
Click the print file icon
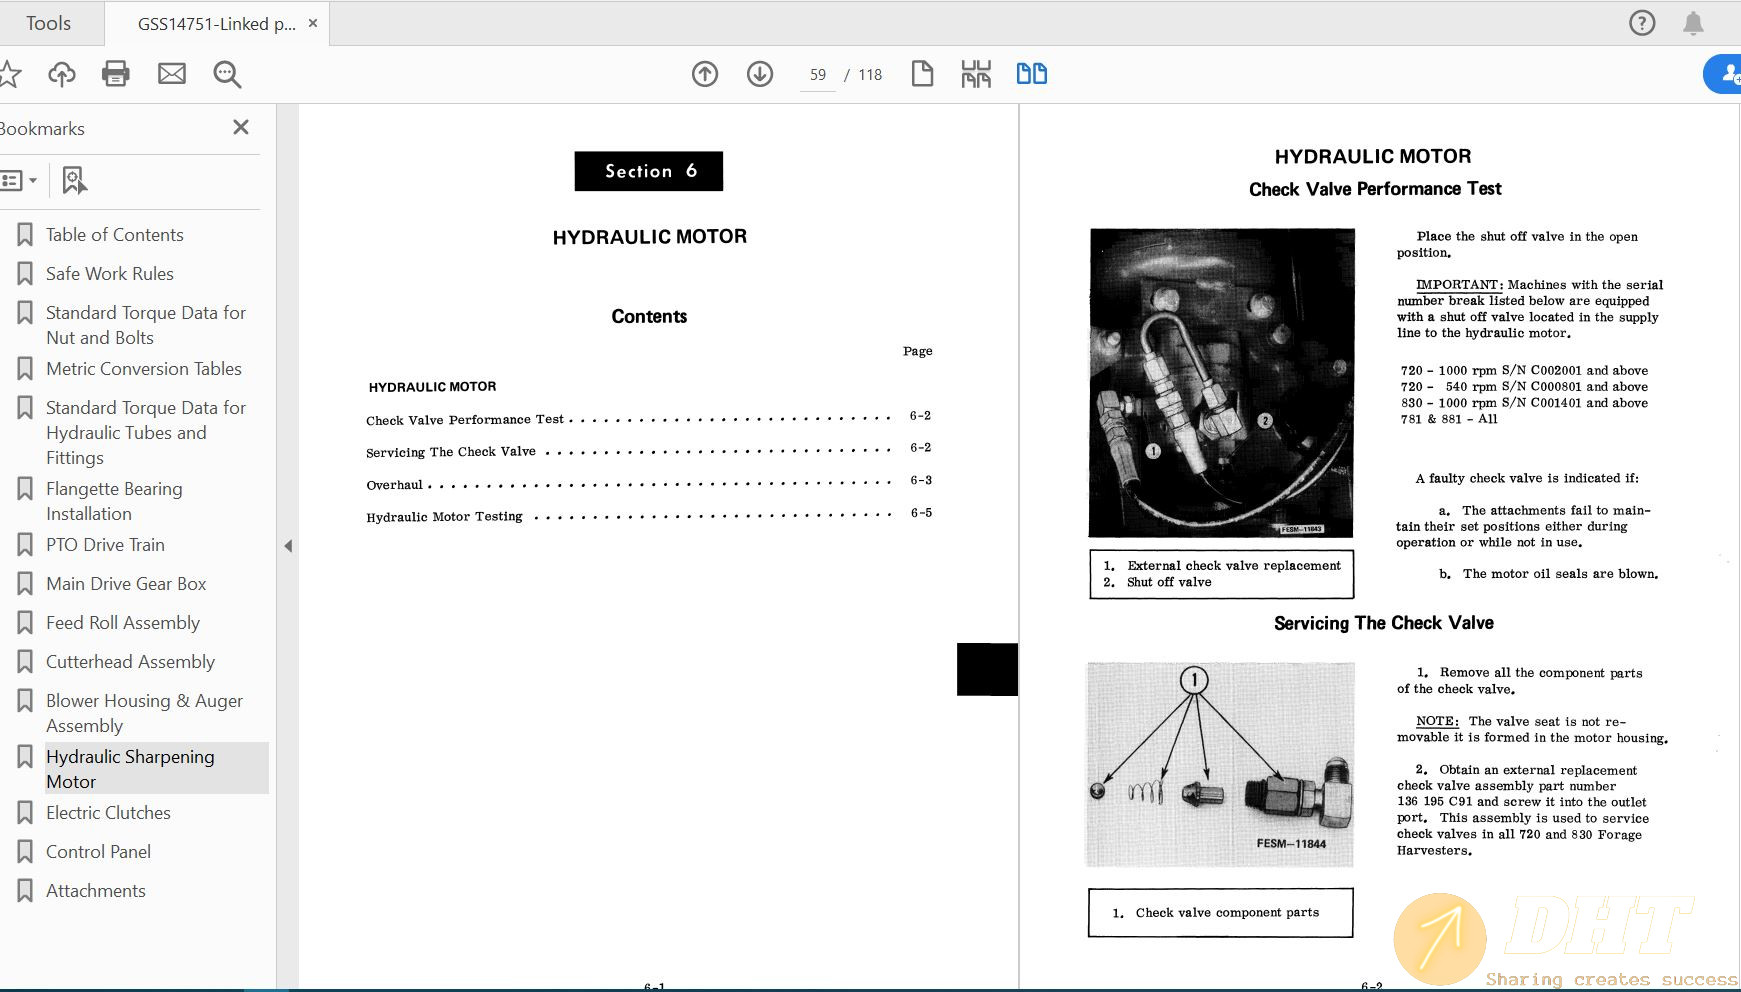[x=116, y=74]
